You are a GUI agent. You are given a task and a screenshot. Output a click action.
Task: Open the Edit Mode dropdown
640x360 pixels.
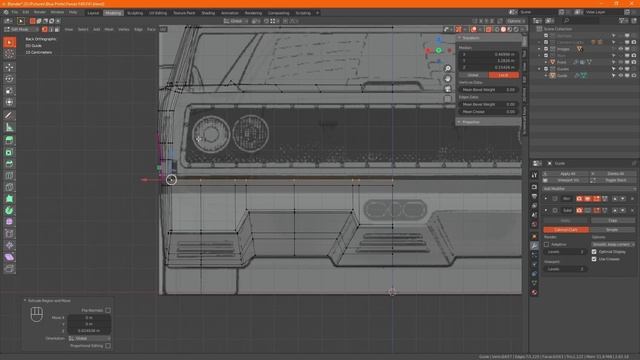21,29
